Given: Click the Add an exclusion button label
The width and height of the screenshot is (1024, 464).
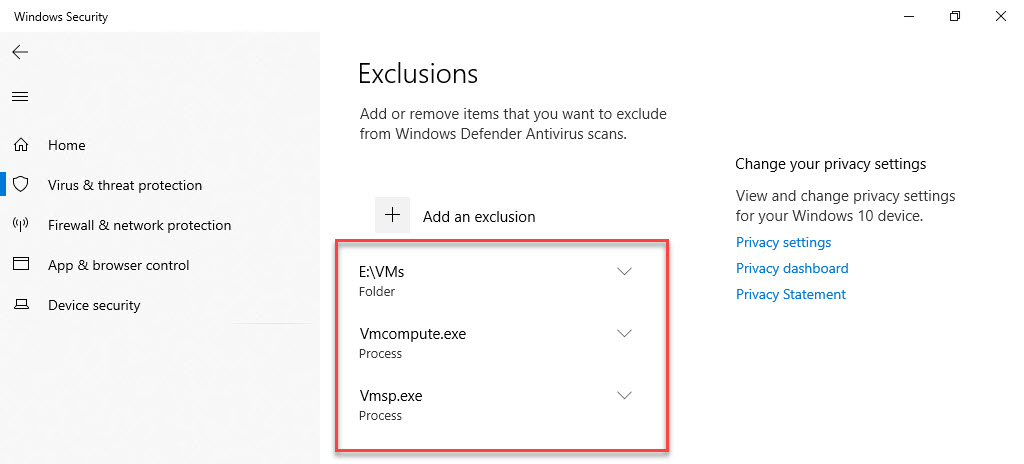Looking at the screenshot, I should pos(479,216).
